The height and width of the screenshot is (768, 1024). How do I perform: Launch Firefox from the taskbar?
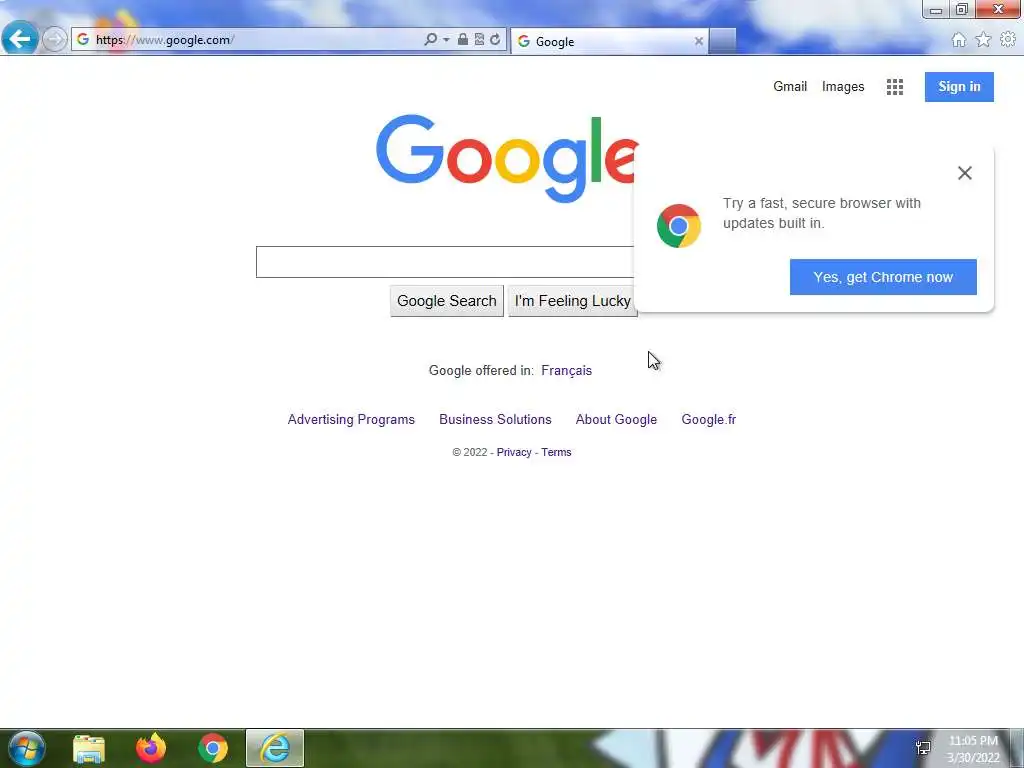coord(151,748)
